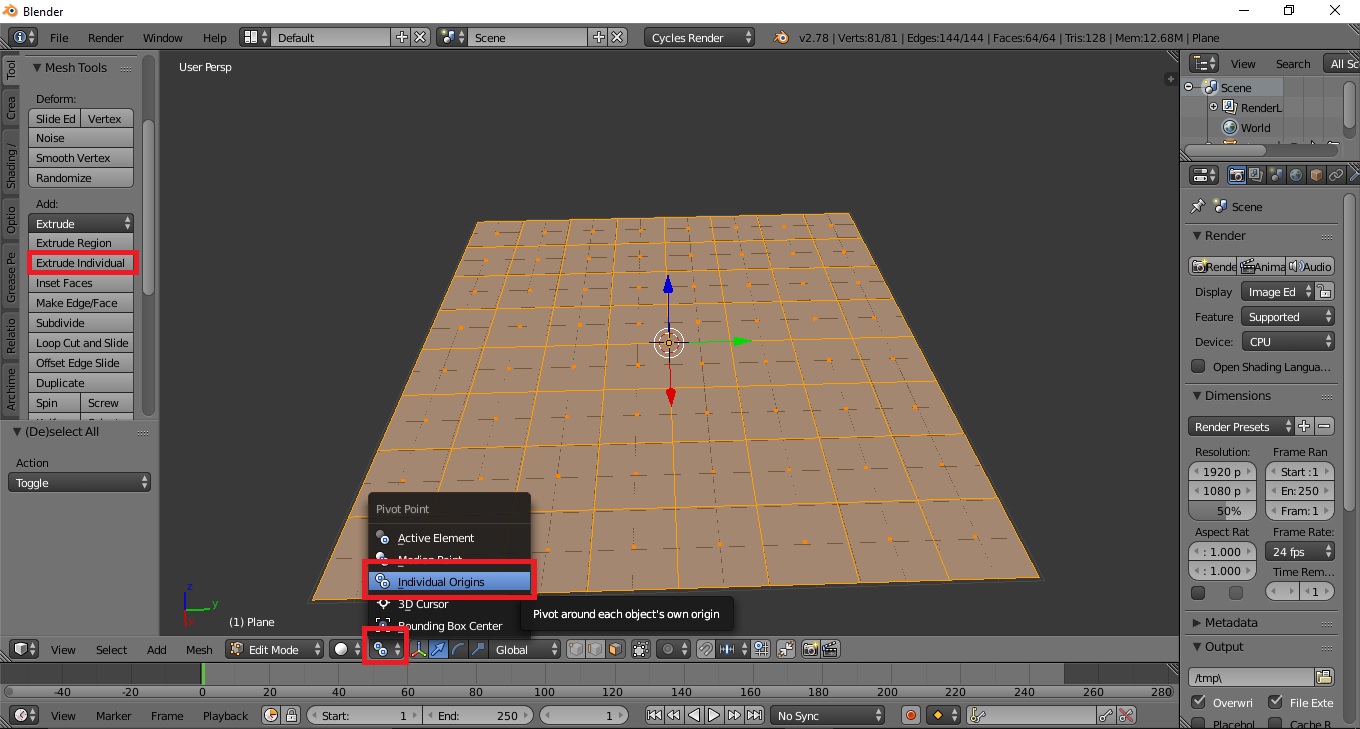Click the record auto-keyframe red button

point(911,715)
